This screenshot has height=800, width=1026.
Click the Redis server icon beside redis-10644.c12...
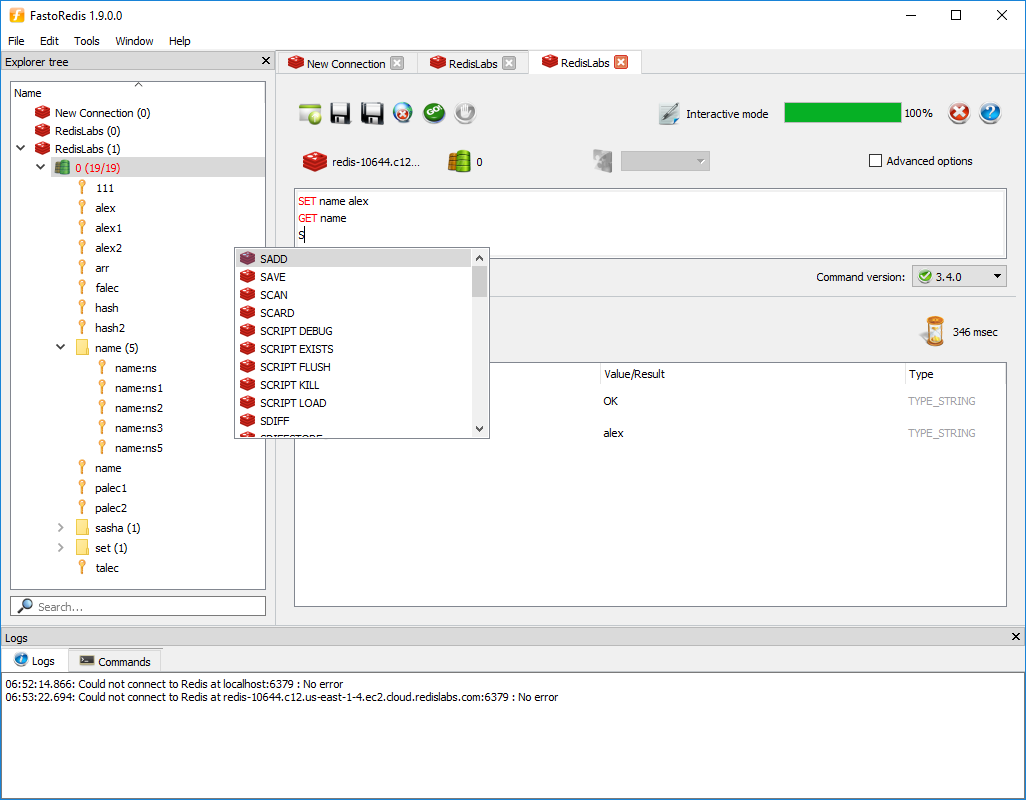click(315, 162)
